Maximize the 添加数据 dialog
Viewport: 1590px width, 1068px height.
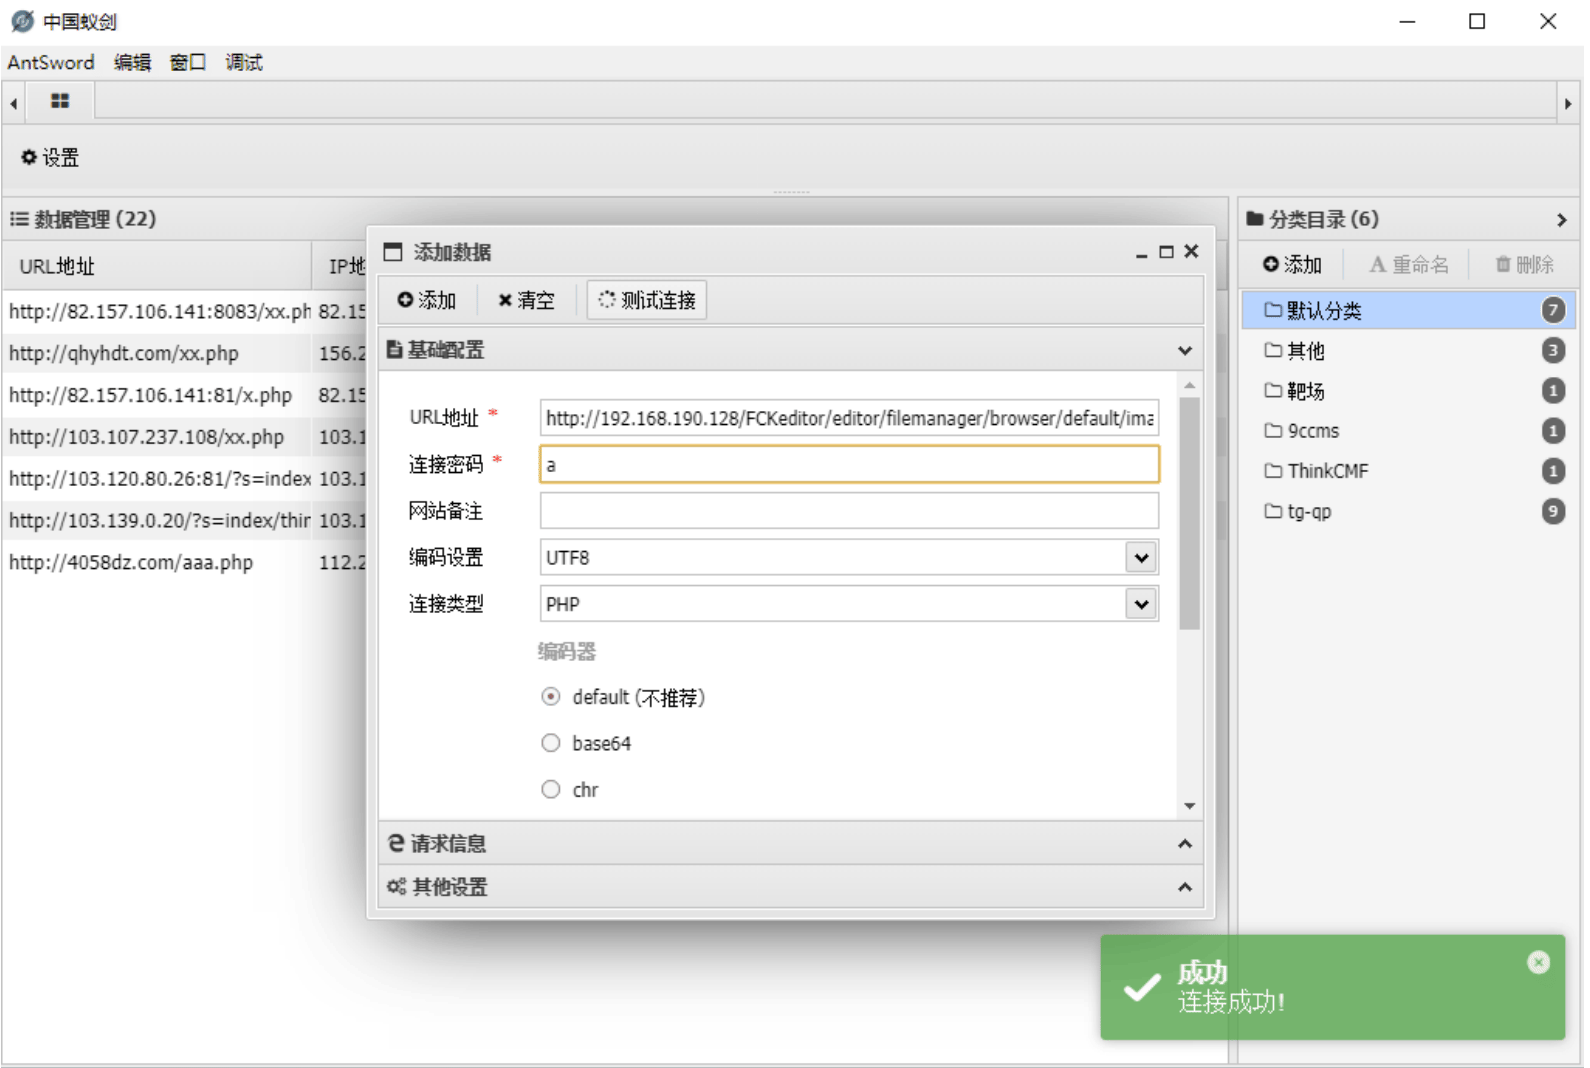pyautogui.click(x=1165, y=252)
